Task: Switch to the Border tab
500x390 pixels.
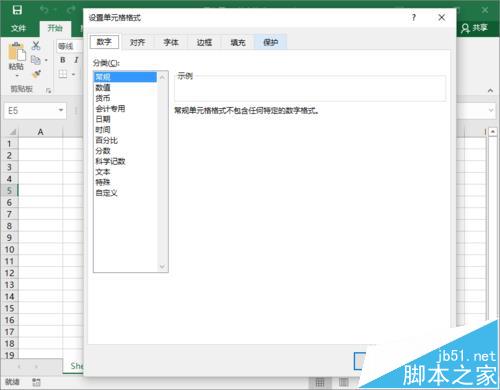Action: (x=204, y=42)
